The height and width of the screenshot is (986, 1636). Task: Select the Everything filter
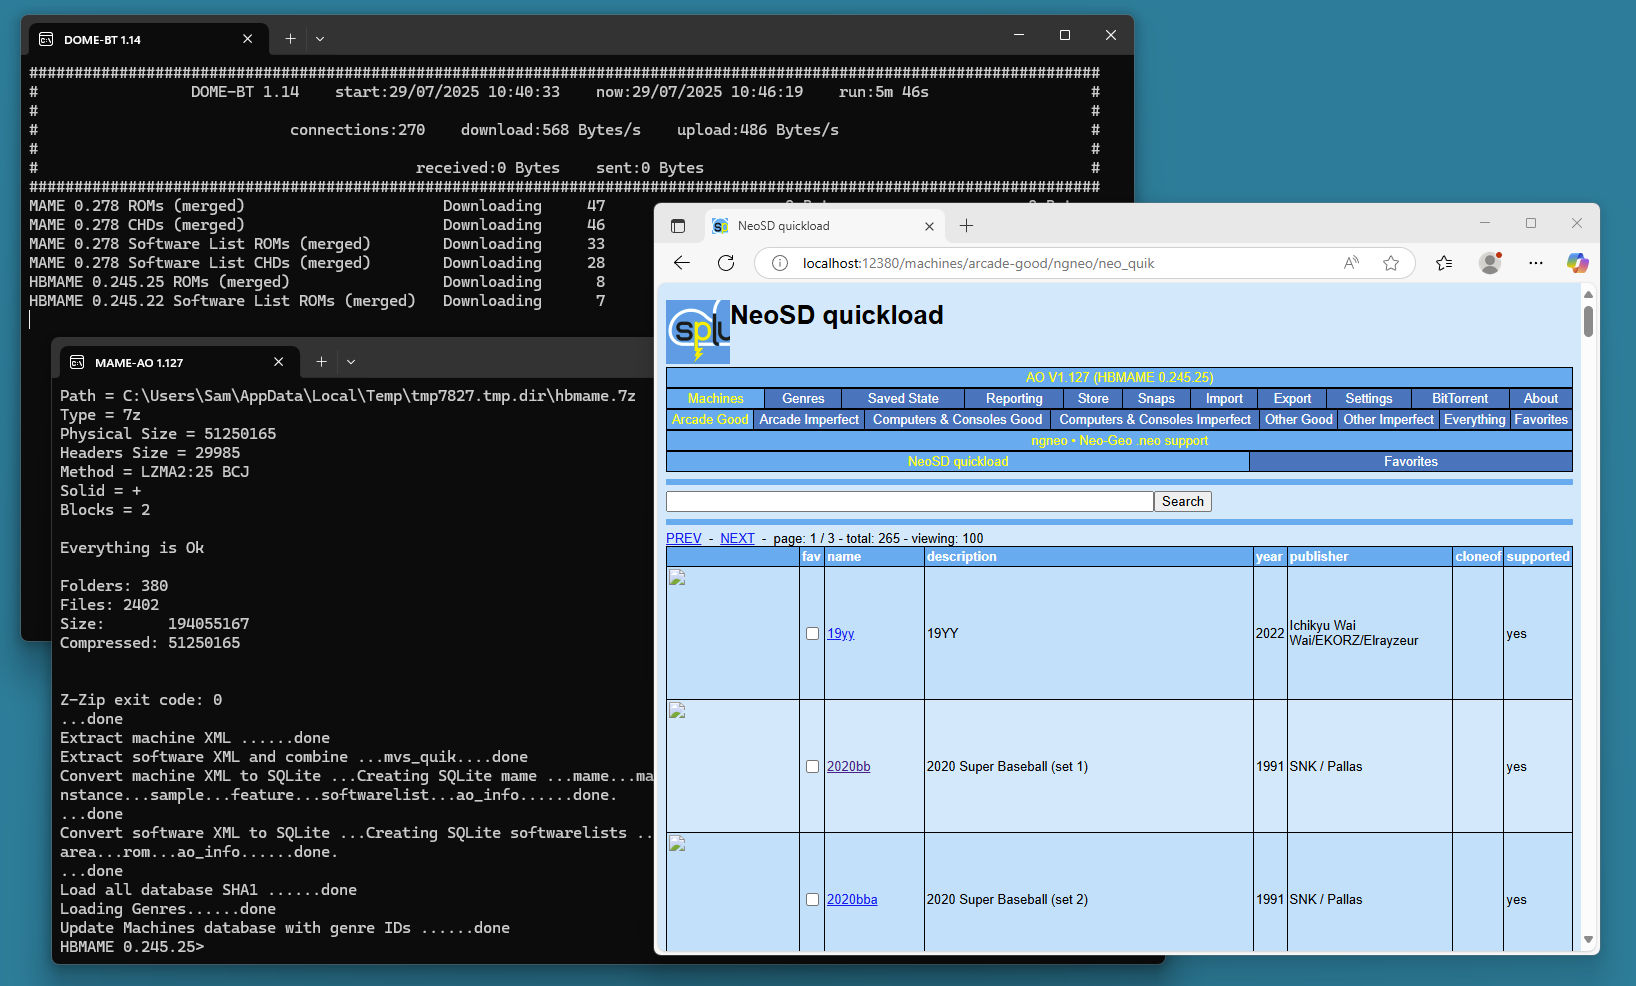click(1475, 419)
